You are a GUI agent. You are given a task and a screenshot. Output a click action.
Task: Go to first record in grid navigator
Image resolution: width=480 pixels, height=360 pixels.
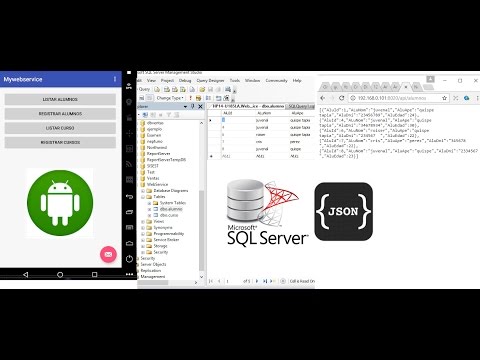pyautogui.click(x=211, y=281)
